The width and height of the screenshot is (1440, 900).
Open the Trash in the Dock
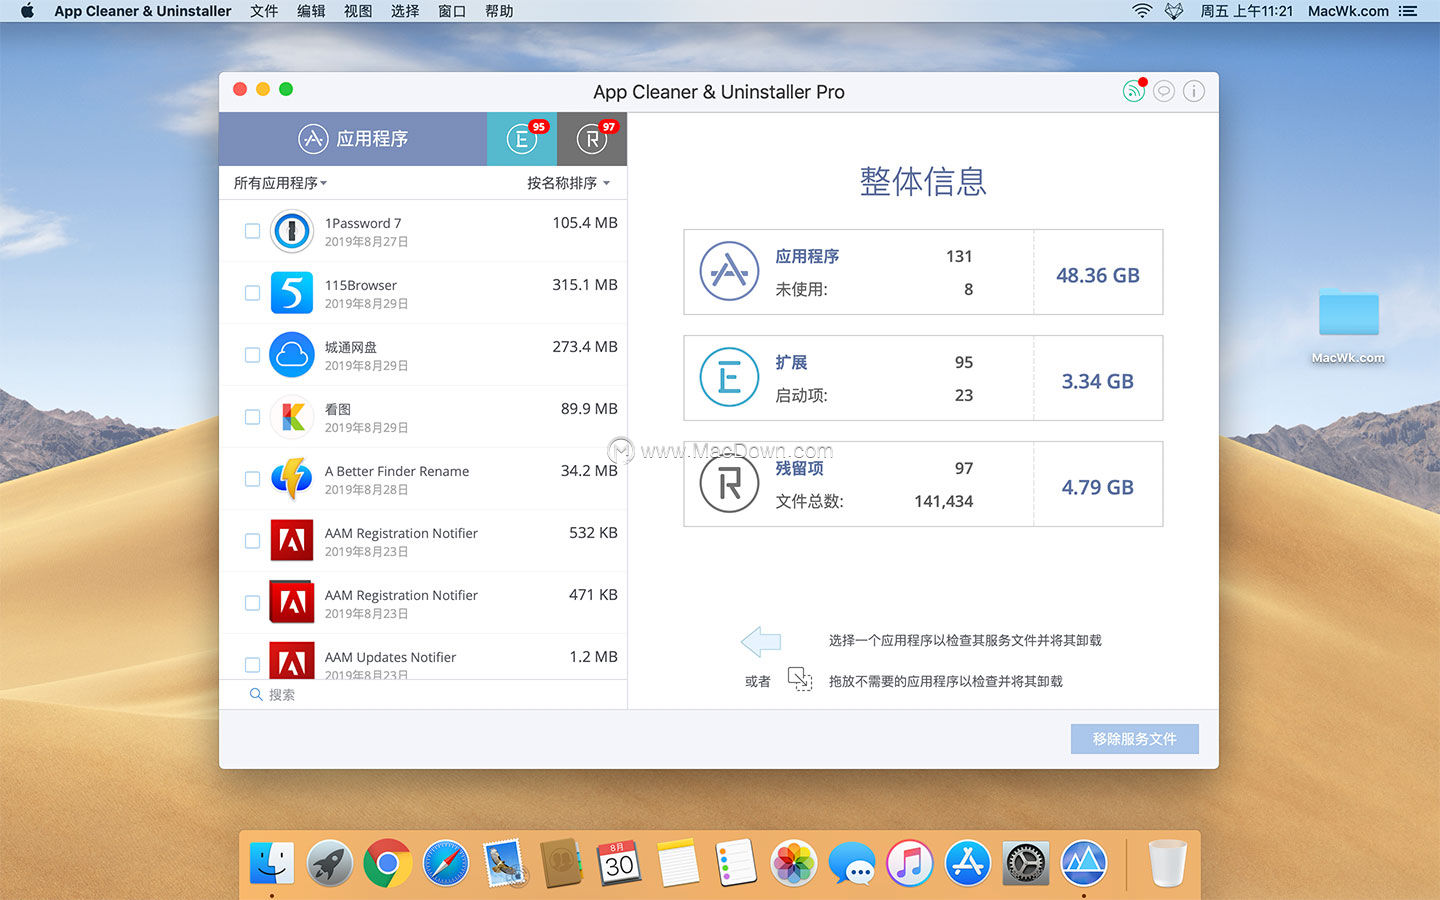coord(1167,863)
